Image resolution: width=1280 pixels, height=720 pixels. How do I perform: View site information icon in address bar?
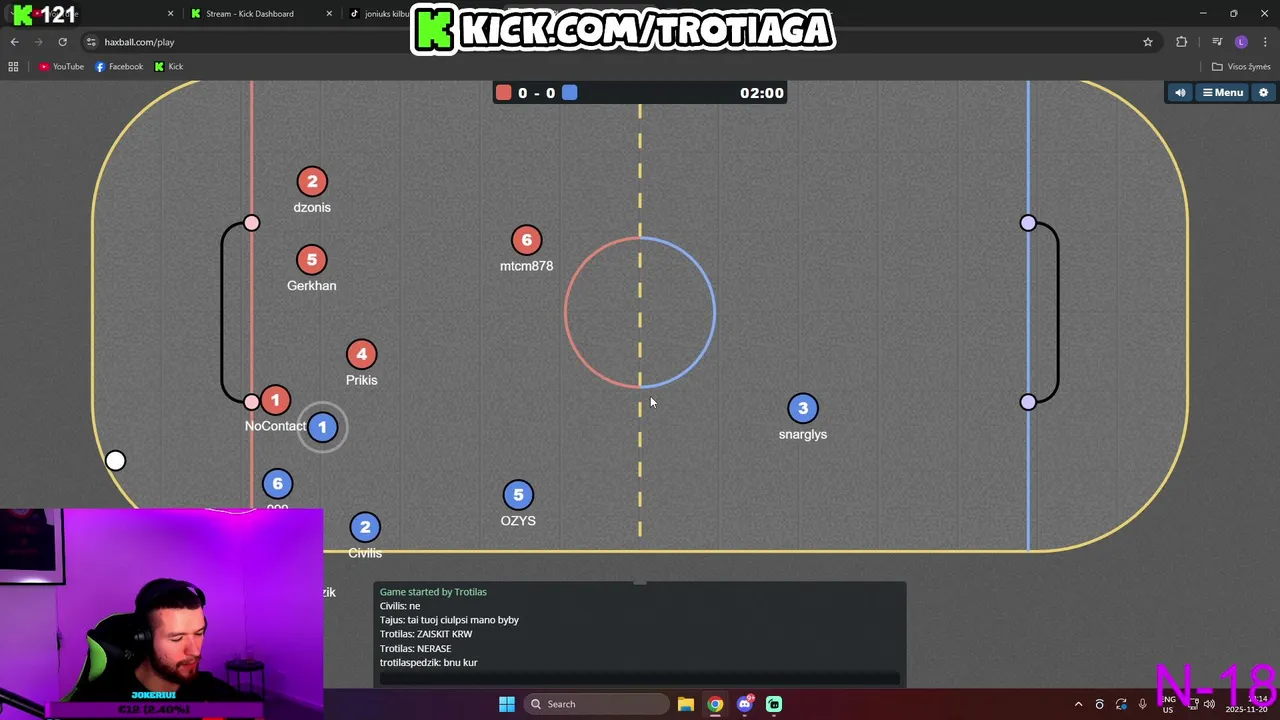91,42
